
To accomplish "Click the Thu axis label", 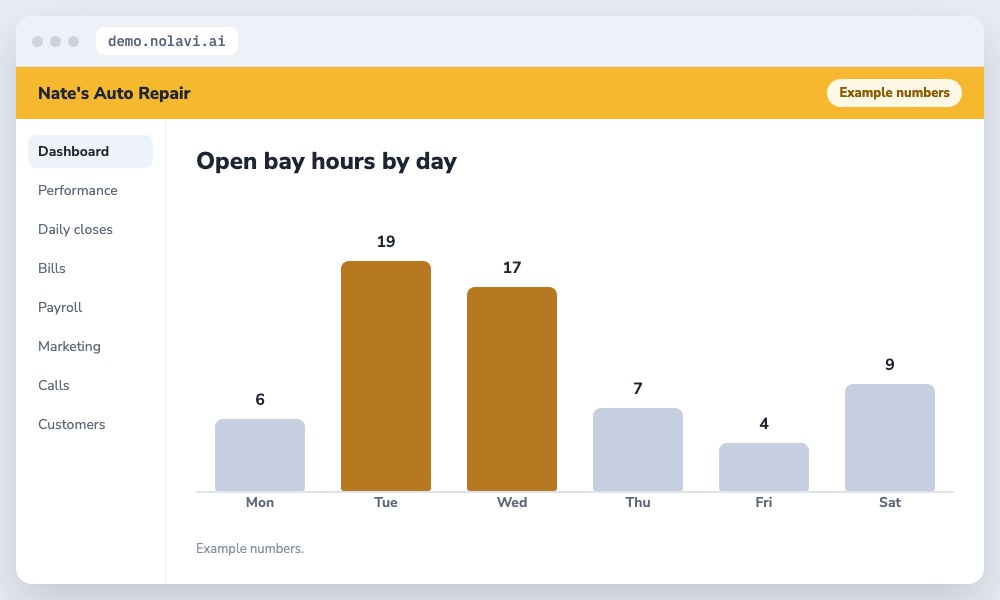I will [x=638, y=502].
